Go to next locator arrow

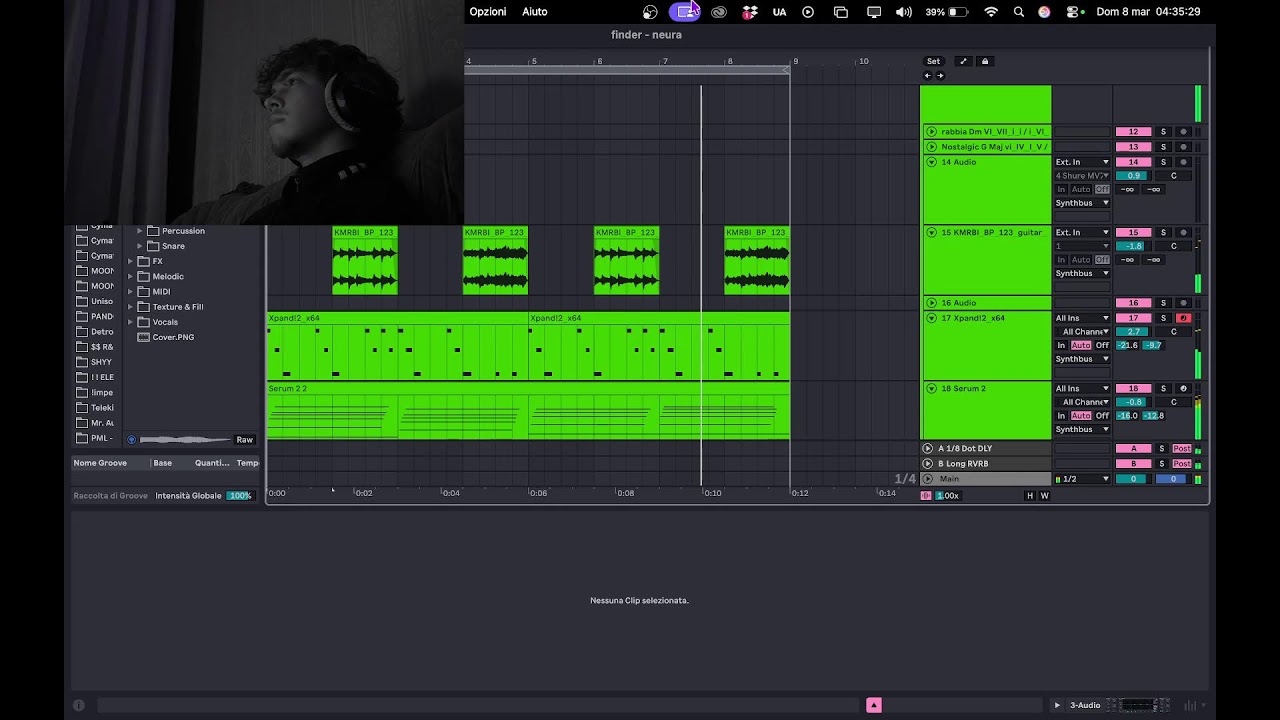pos(940,76)
